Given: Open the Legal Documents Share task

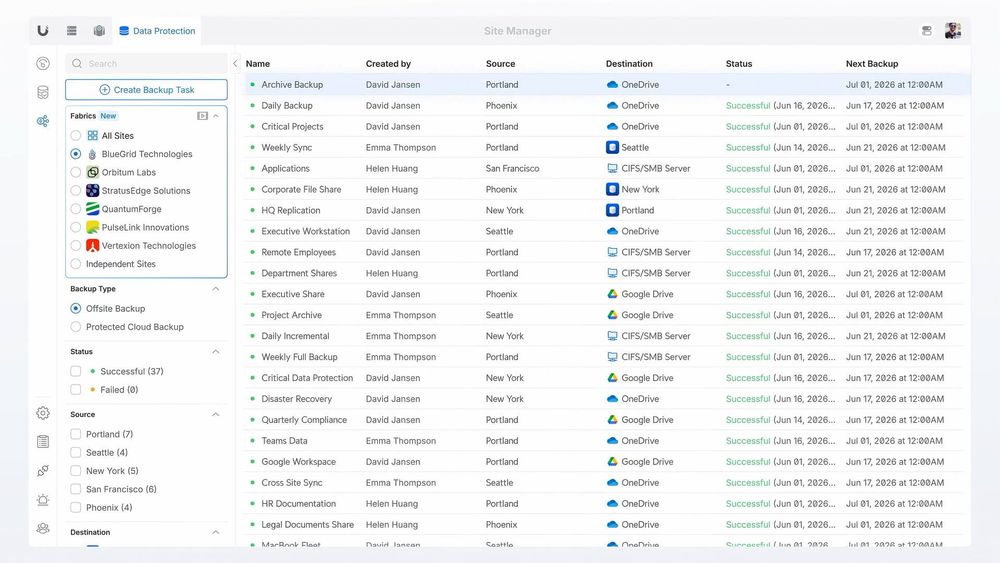Looking at the screenshot, I should (307, 525).
